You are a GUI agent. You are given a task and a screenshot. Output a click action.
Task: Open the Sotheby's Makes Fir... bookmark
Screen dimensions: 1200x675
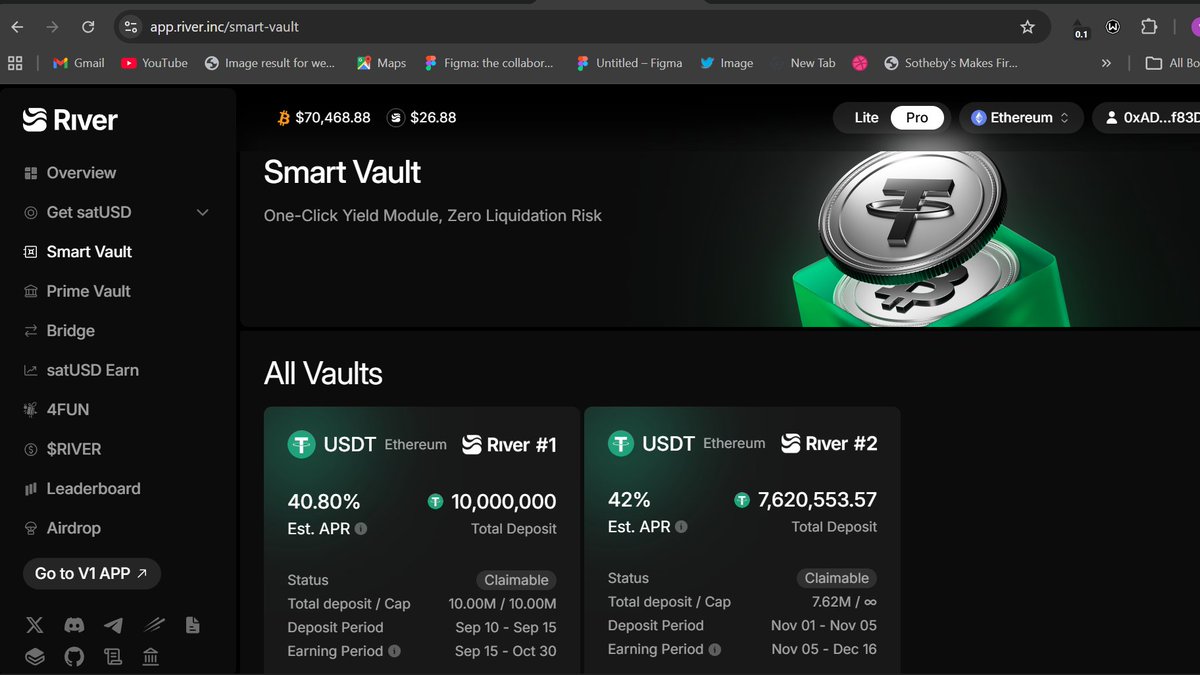pyautogui.click(x=951, y=63)
